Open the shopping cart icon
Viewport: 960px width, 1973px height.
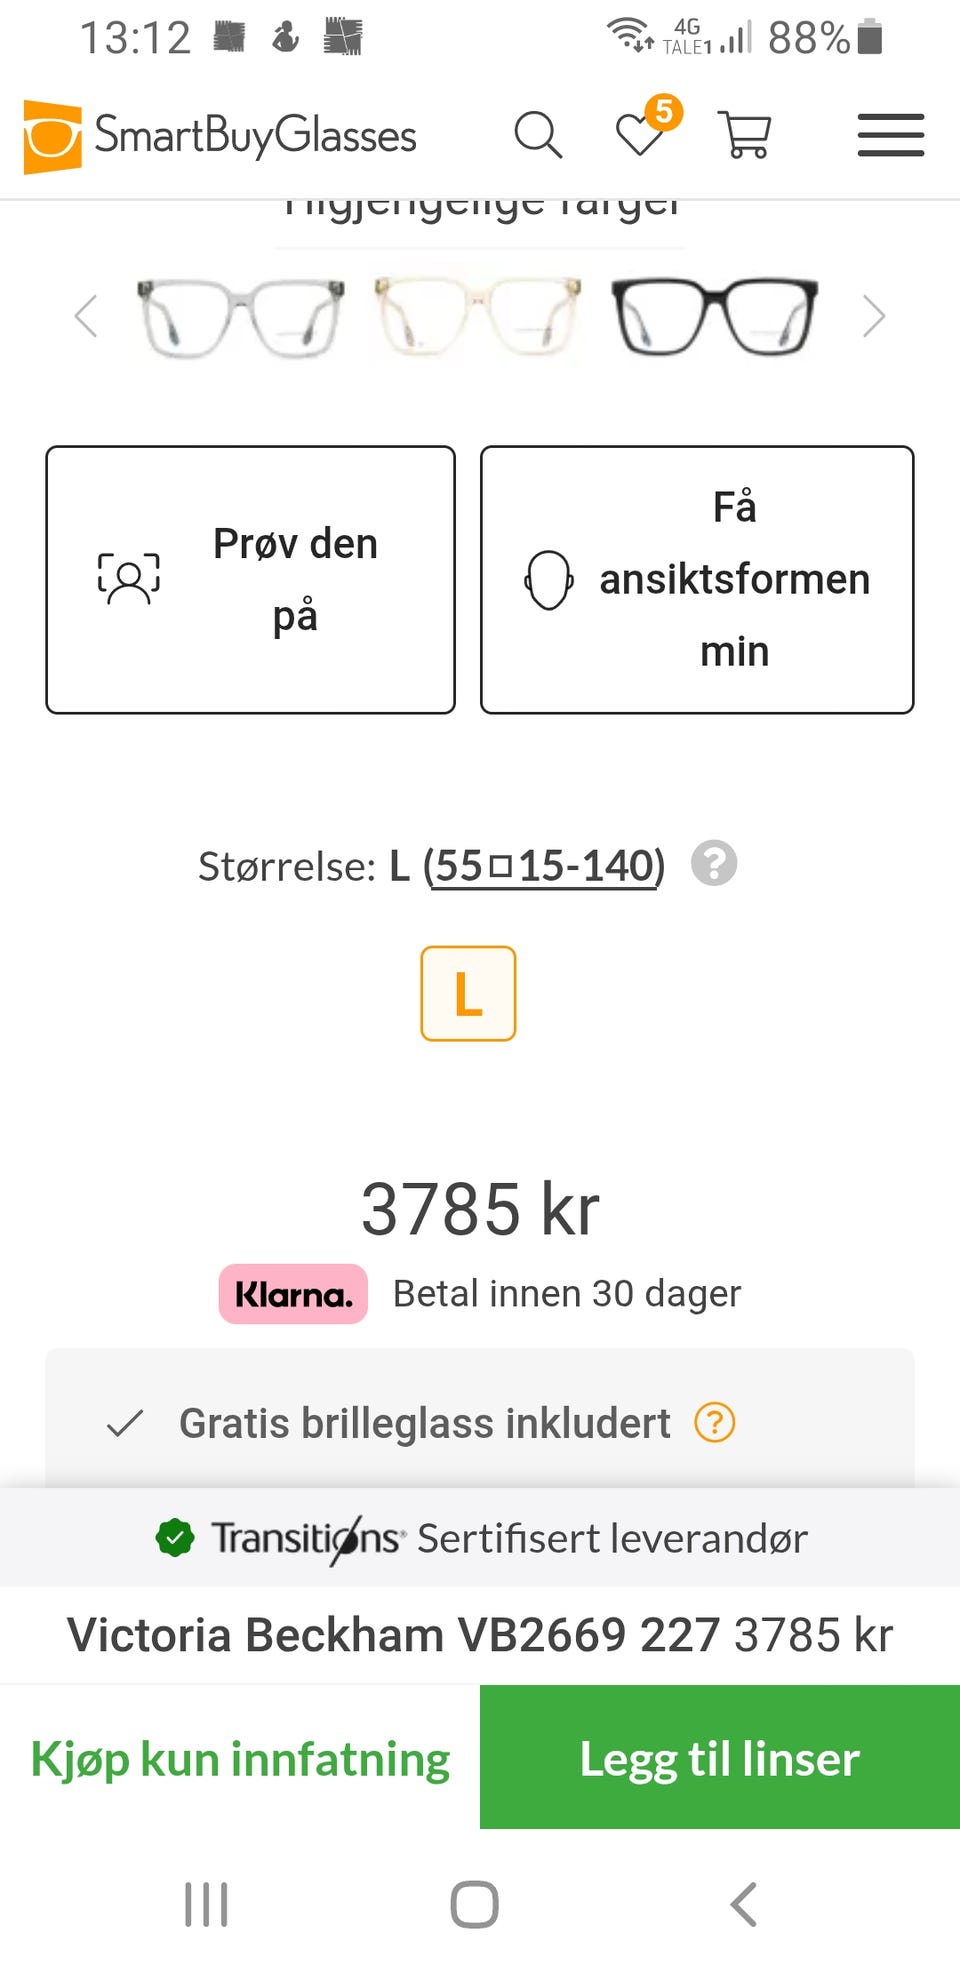pos(745,135)
